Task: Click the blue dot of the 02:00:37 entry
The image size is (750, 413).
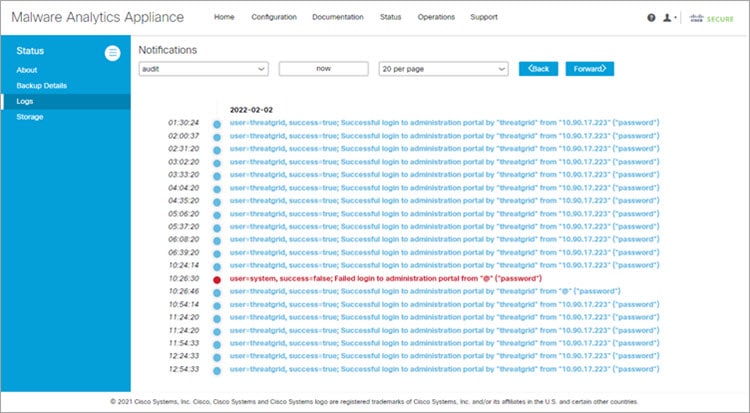Action: pos(217,137)
